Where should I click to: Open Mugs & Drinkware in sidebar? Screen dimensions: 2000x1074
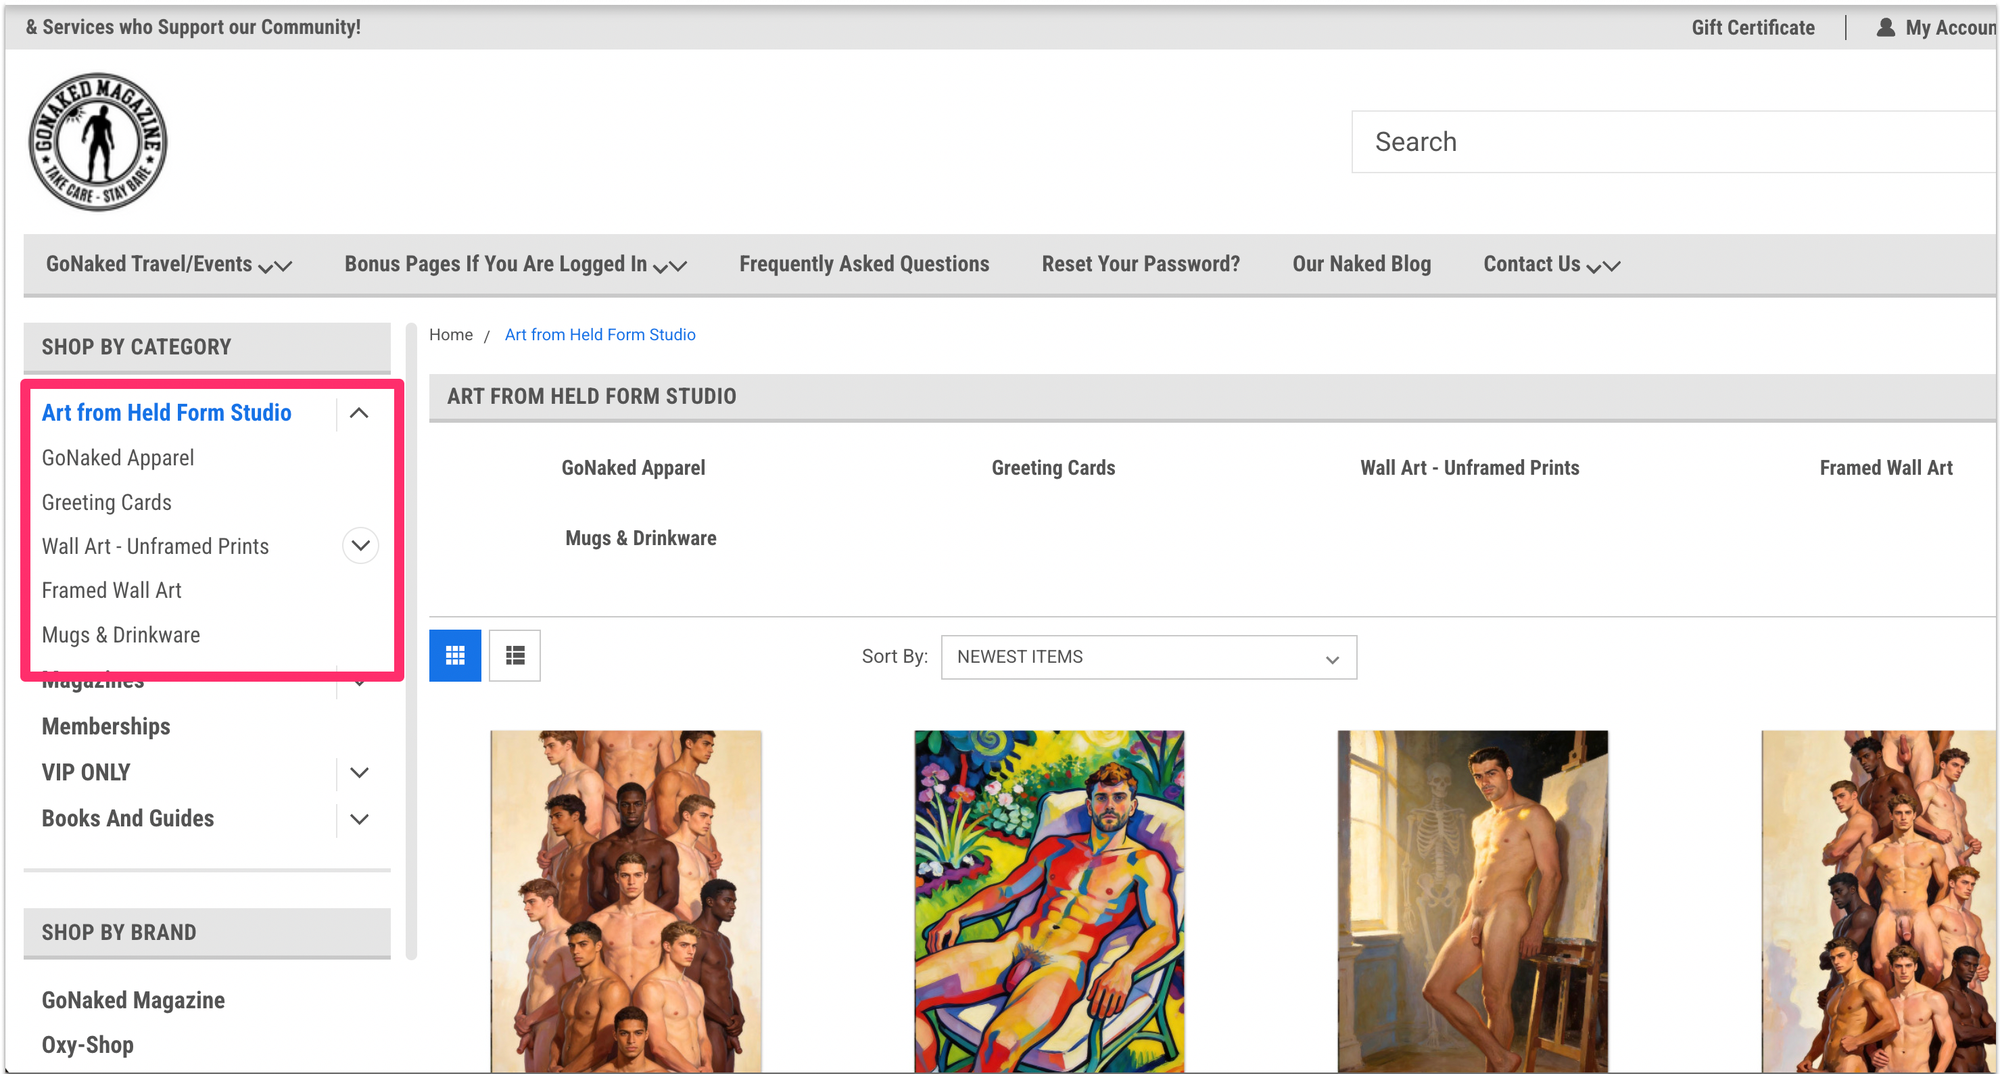121,635
